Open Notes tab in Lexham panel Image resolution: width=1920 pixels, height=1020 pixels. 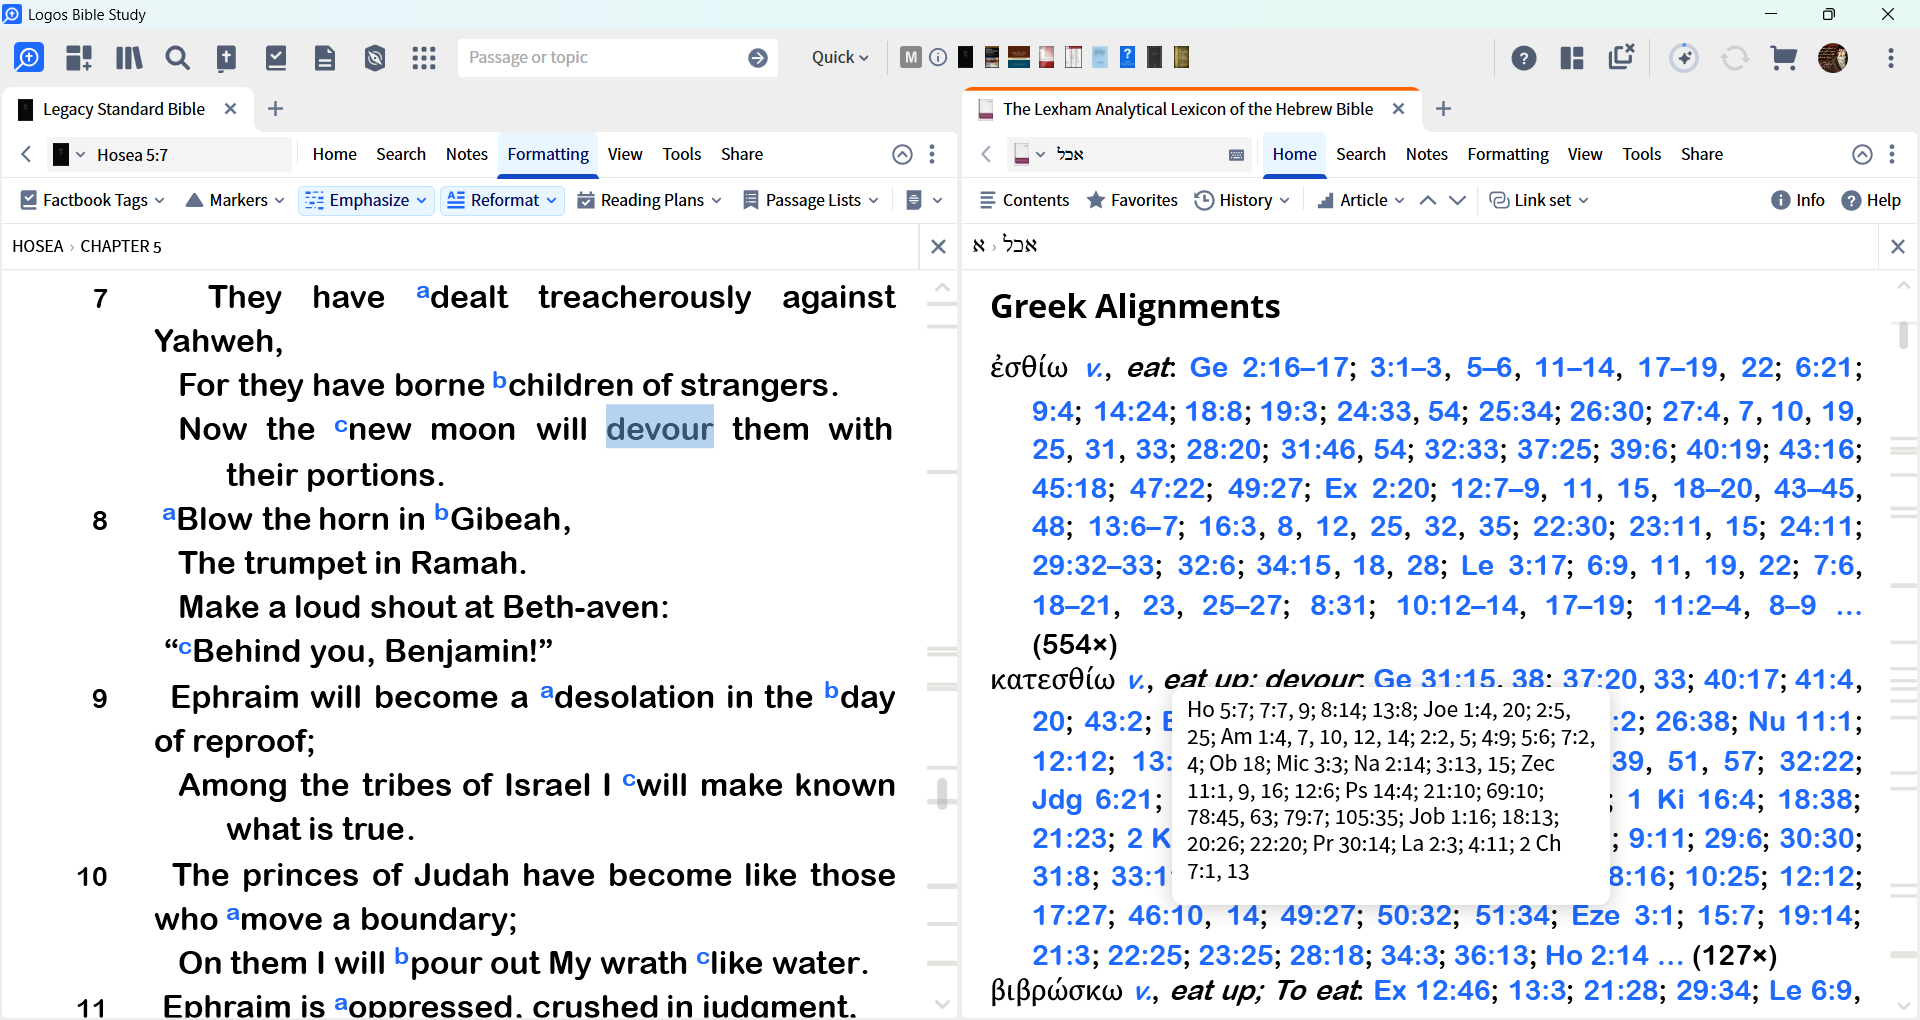1427,154
